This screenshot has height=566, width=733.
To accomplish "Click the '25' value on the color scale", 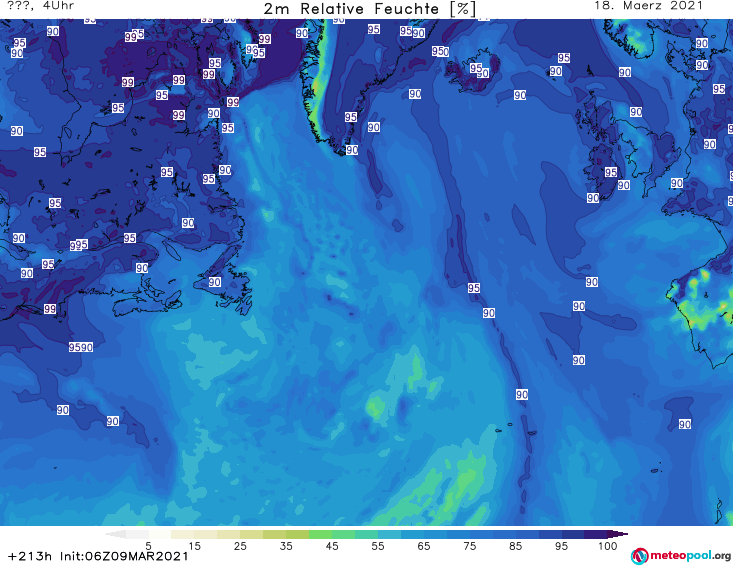I will (x=240, y=546).
